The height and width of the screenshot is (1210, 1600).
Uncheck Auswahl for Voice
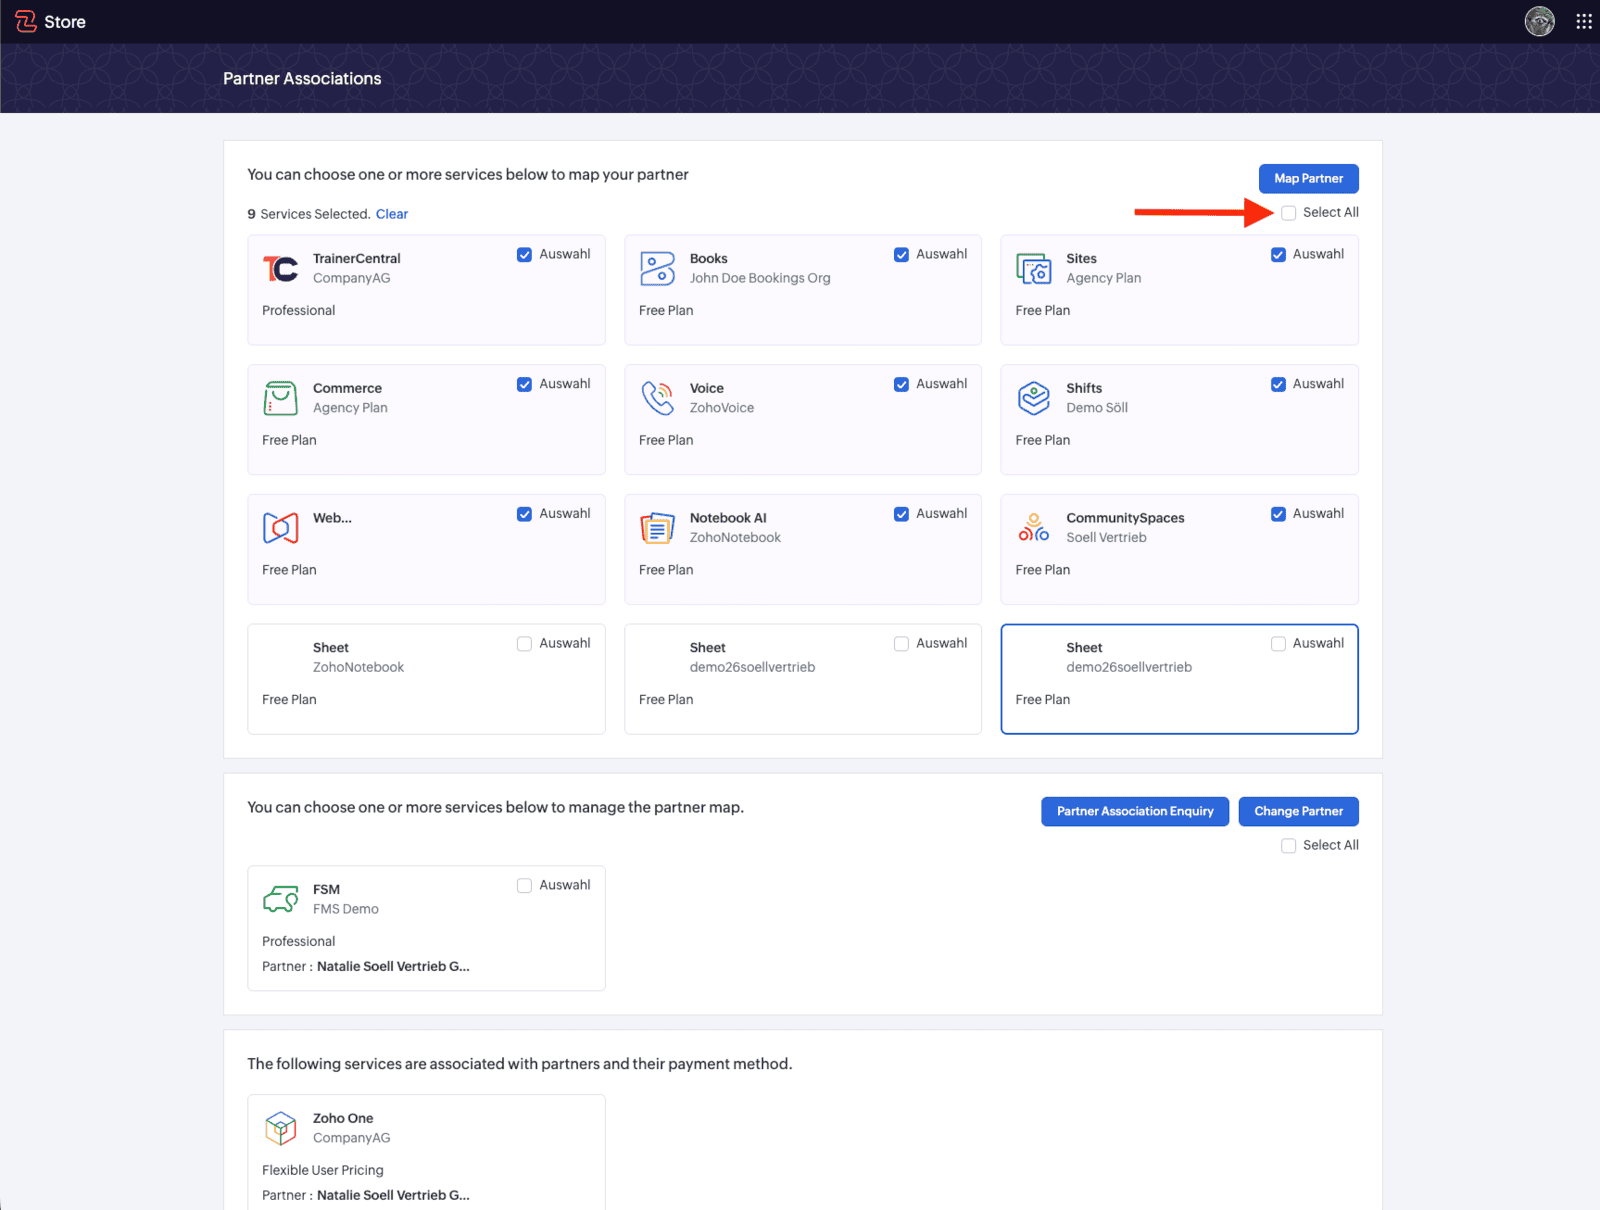click(x=901, y=385)
